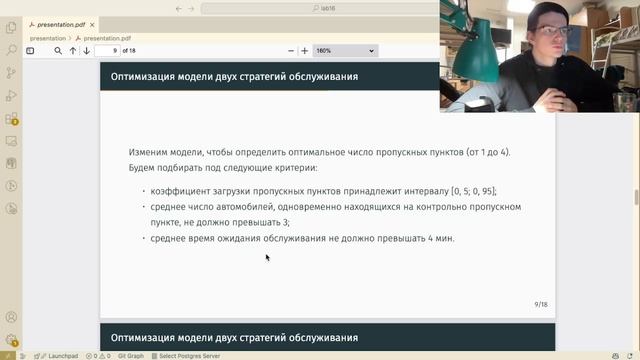The image size is (640, 360).
Task: Click the slide 9 title heading
Action: (x=234, y=77)
